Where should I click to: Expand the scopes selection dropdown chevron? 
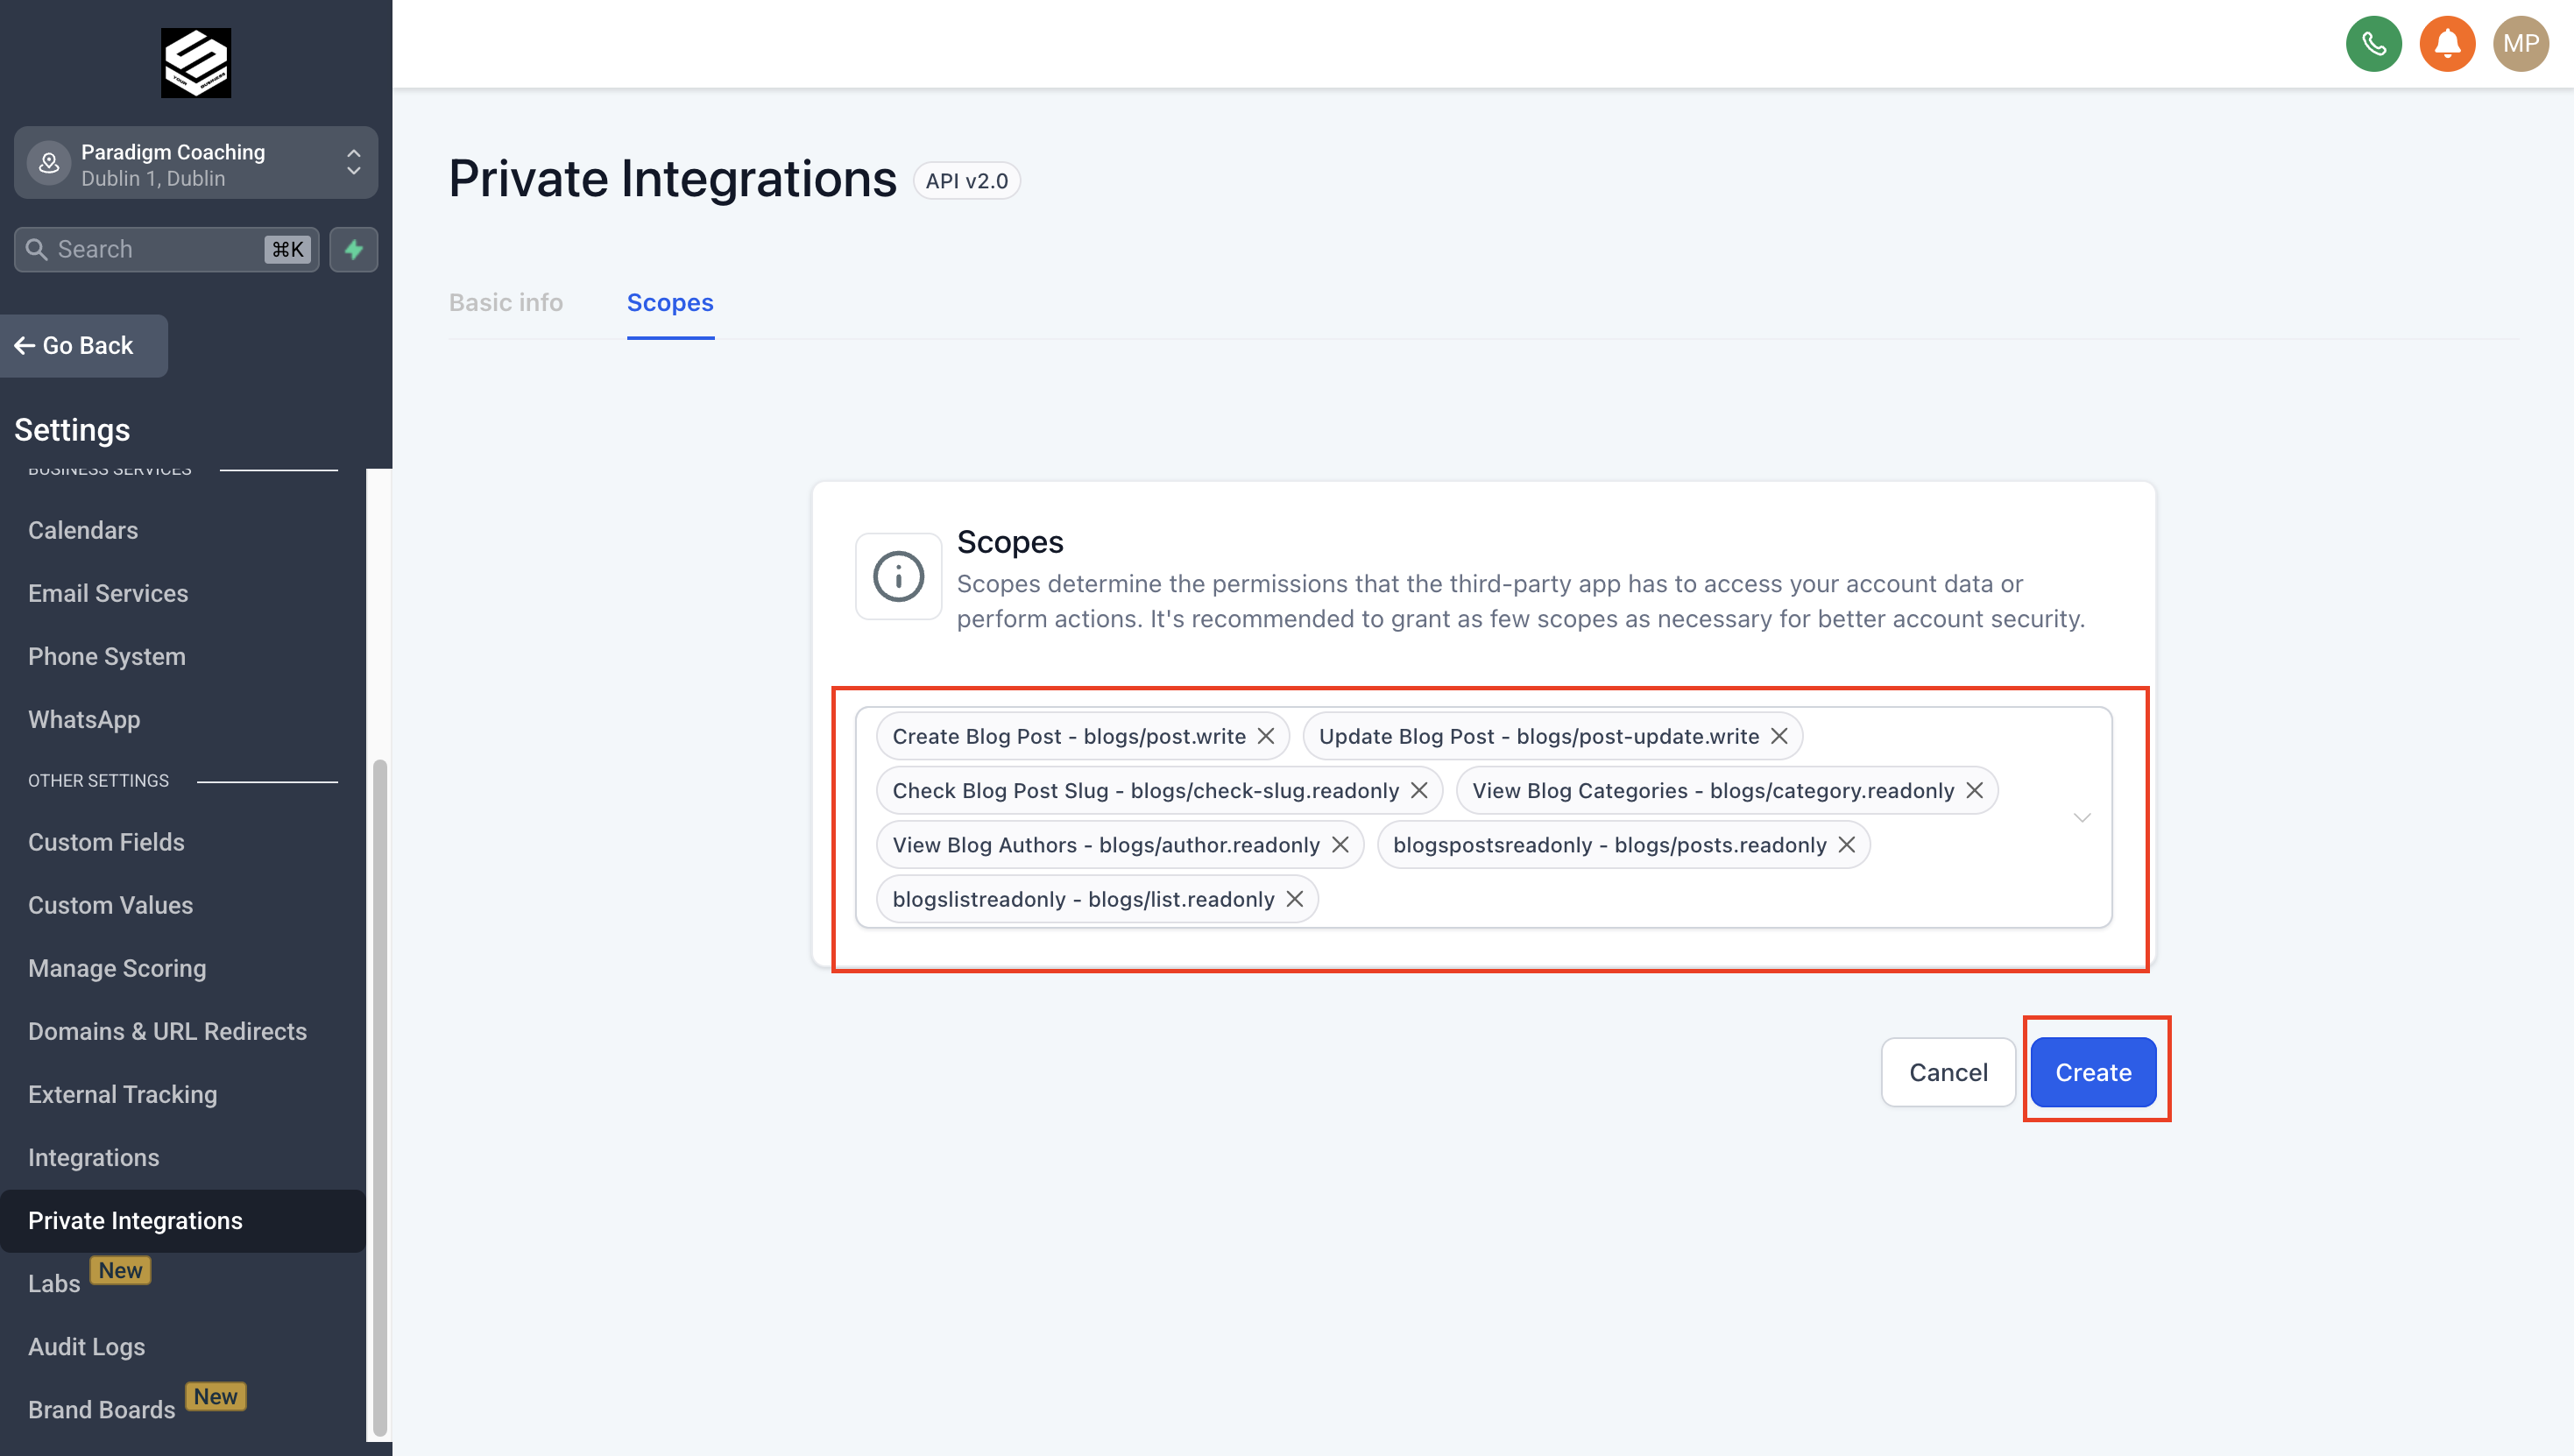coord(2082,817)
